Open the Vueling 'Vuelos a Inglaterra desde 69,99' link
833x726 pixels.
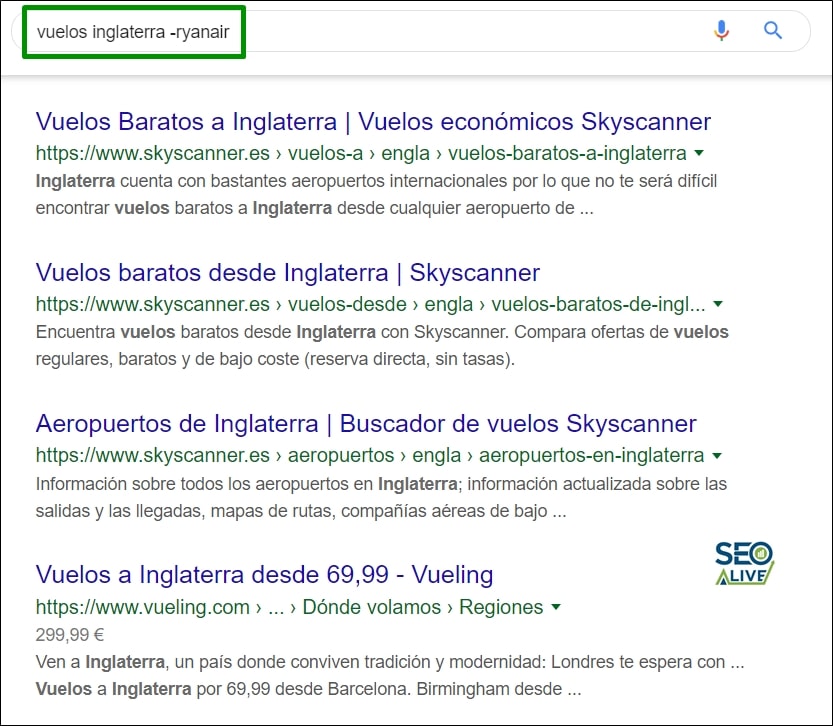(x=264, y=574)
